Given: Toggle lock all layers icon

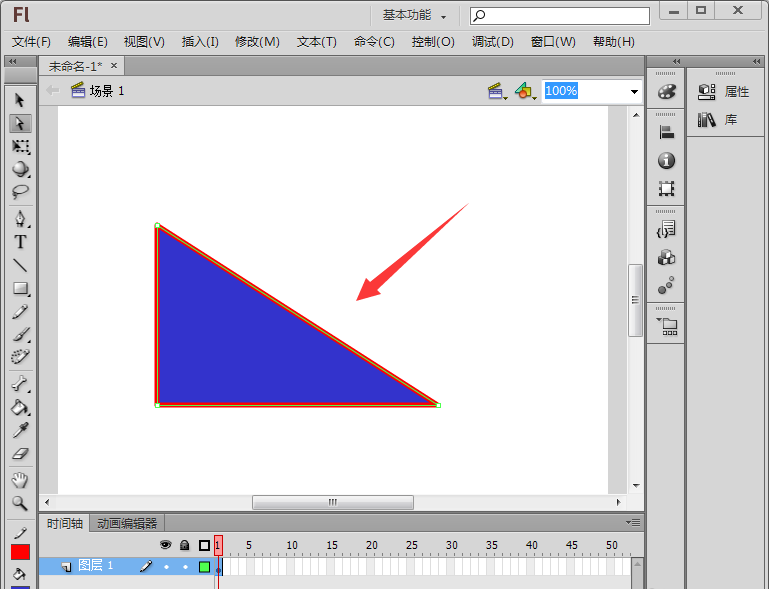Looking at the screenshot, I should (184, 545).
